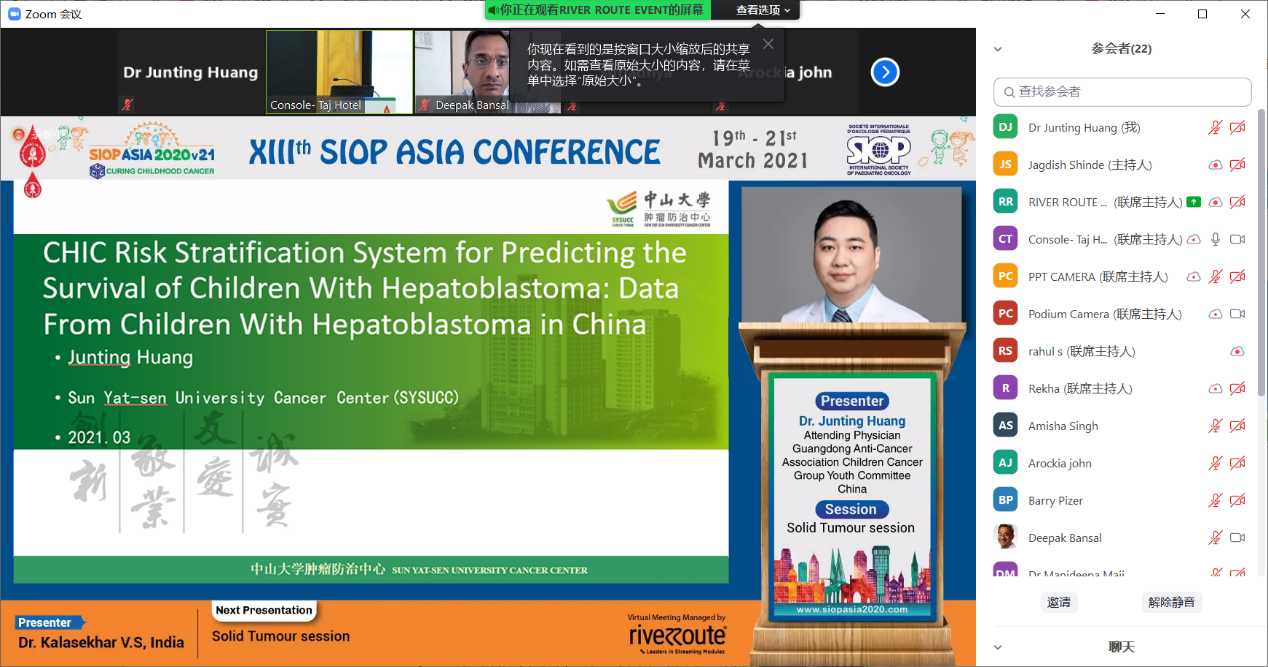Click the 参会者(22) participants panel title
Viewport: 1268px width, 667px height.
tap(1122, 48)
